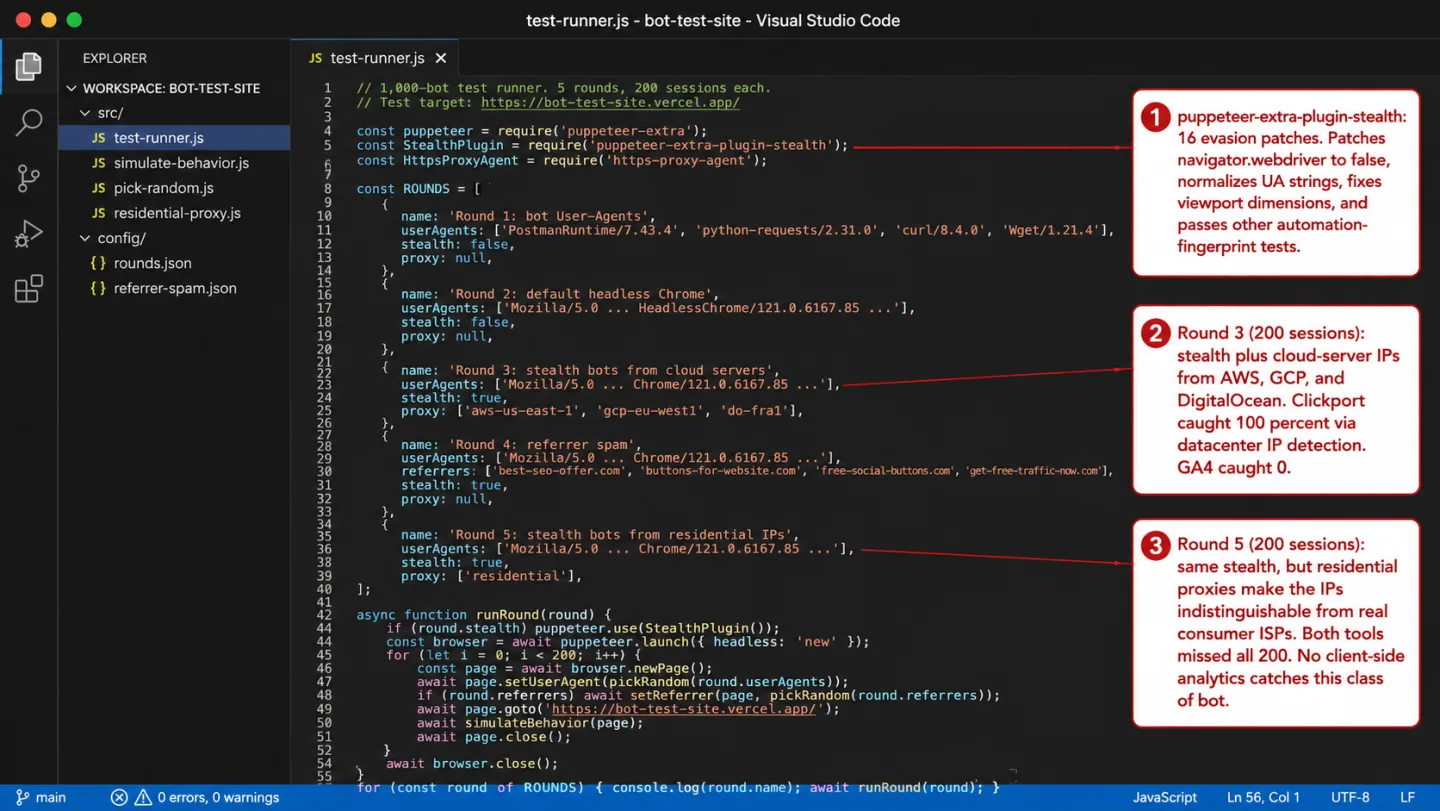This screenshot has width=1440, height=811.
Task: Change the UTF-8 encoding setting
Action: pyautogui.click(x=1350, y=797)
